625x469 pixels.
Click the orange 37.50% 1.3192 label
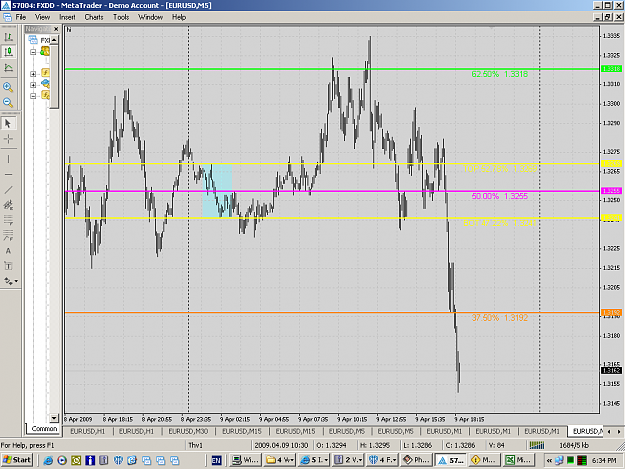[499, 318]
